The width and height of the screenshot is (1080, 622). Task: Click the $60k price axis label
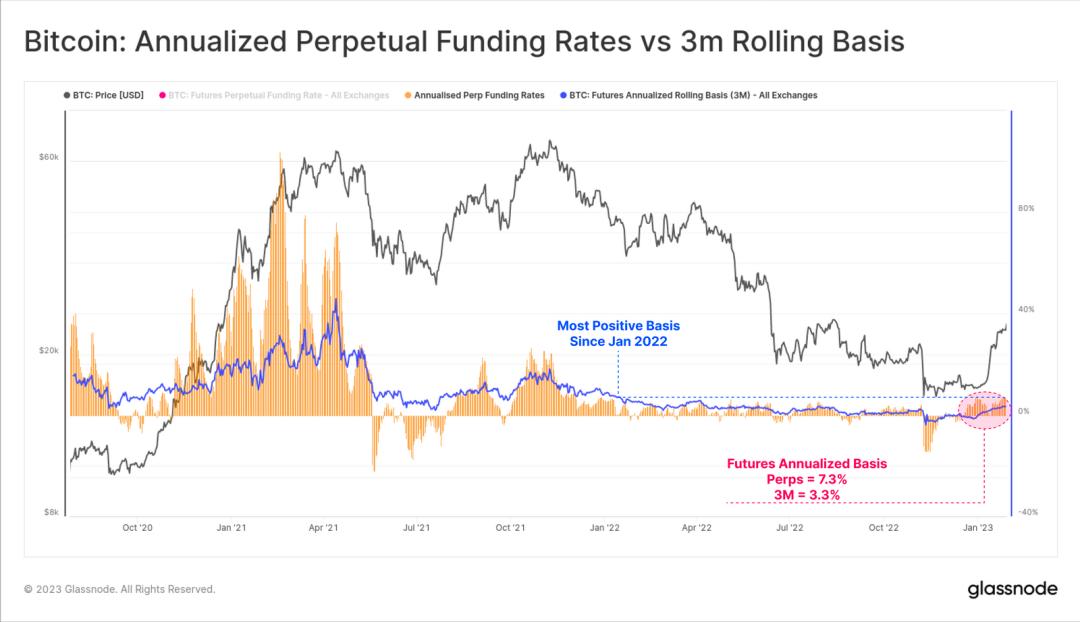[49, 158]
